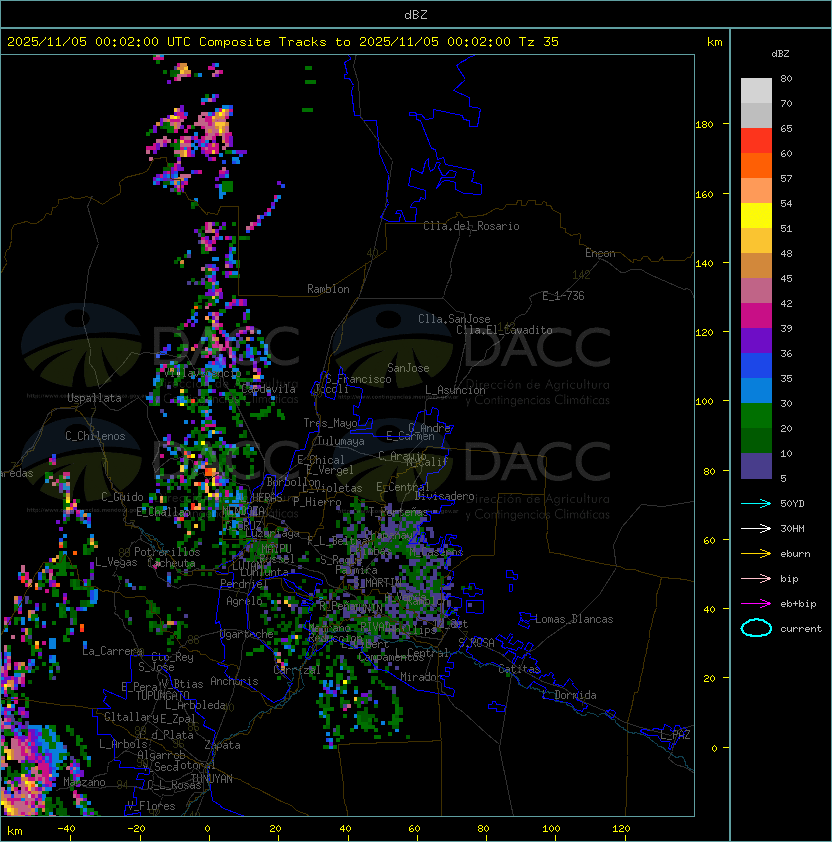Click the magenta eb+bip arrow legend icon
The image size is (832, 842).
point(756,604)
